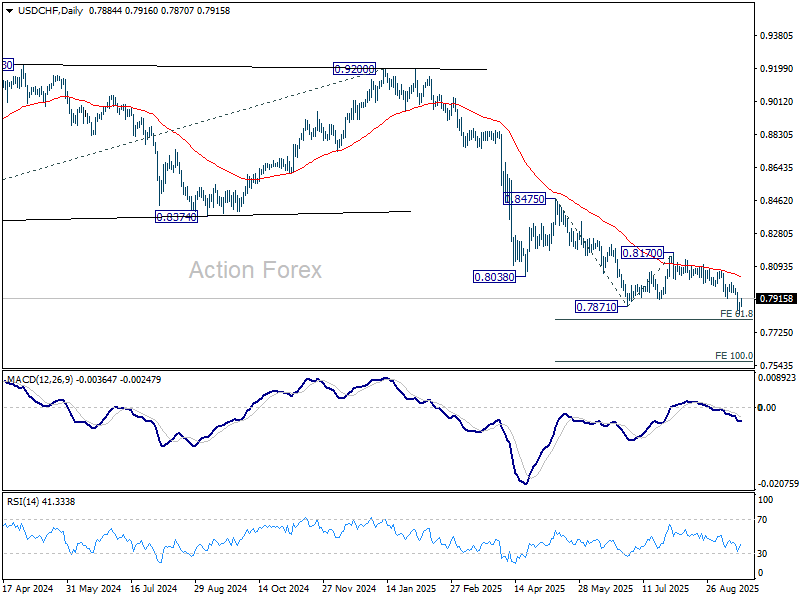Click the 0.7871 low price label
The width and height of the screenshot is (800, 600).
(597, 307)
